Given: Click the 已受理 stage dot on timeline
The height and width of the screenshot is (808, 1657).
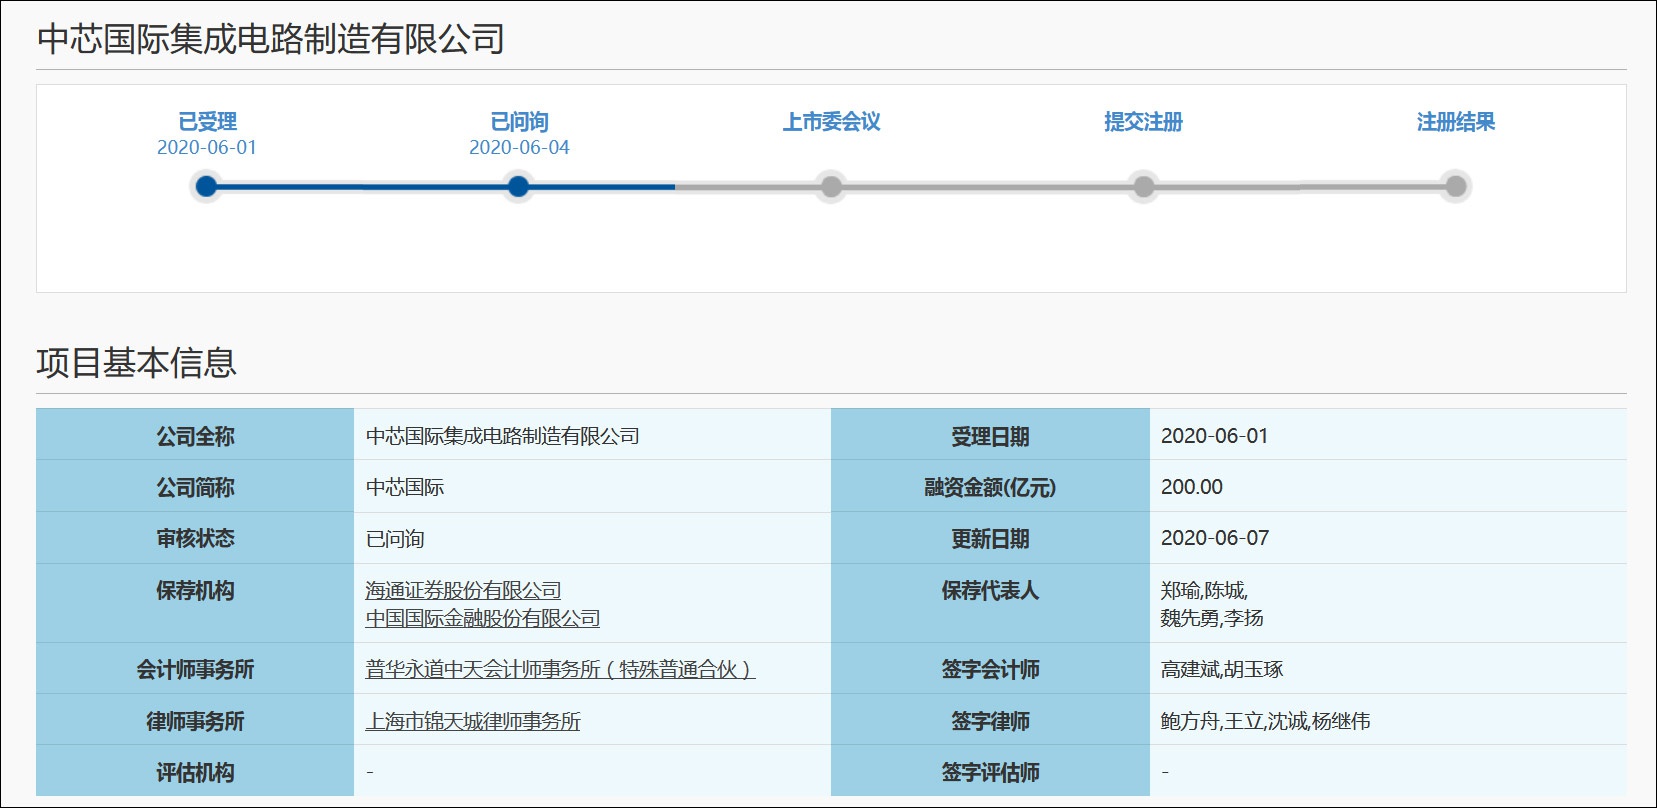Looking at the screenshot, I should pyautogui.click(x=207, y=186).
